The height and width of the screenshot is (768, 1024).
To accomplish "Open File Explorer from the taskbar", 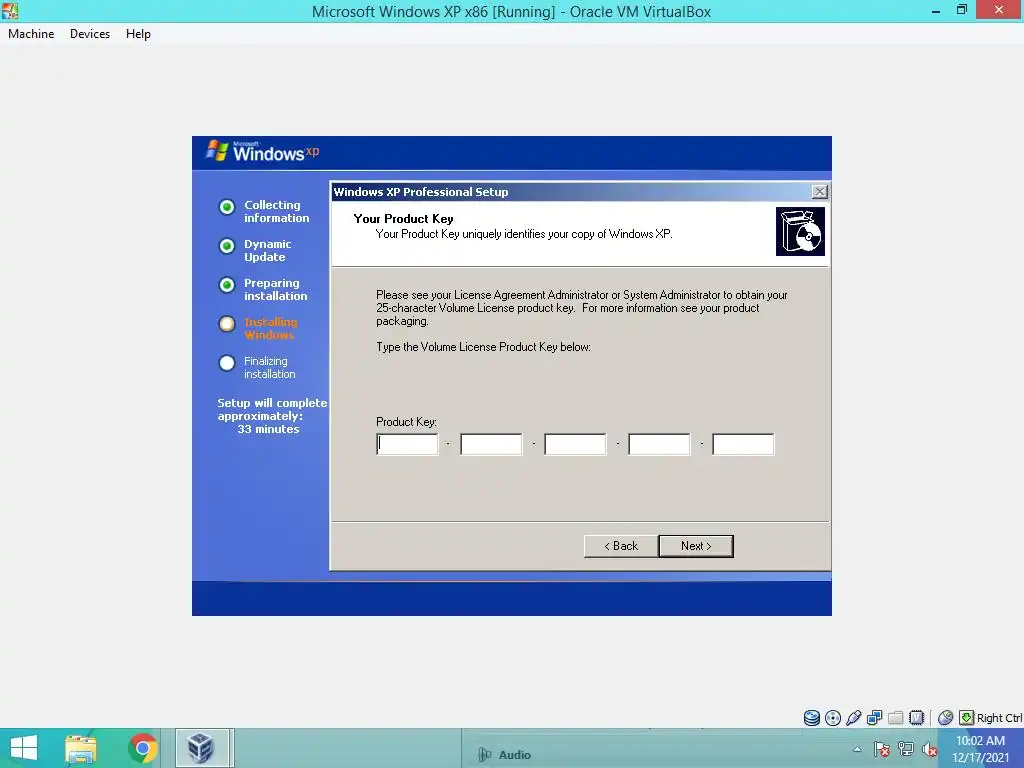I will (x=81, y=748).
